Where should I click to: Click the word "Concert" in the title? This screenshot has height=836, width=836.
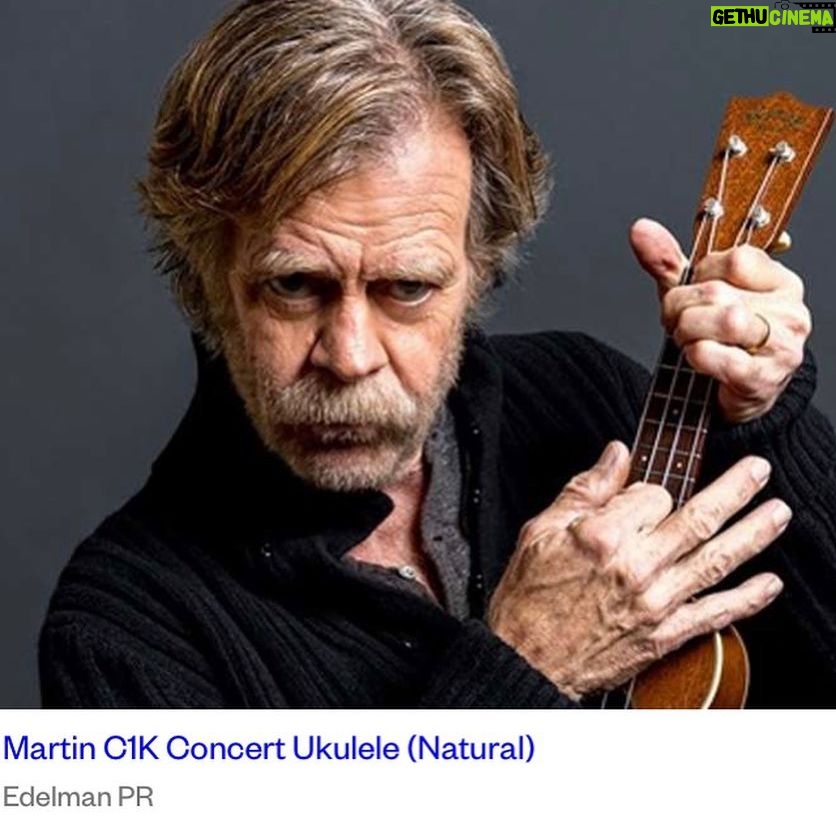pyautogui.click(x=225, y=748)
